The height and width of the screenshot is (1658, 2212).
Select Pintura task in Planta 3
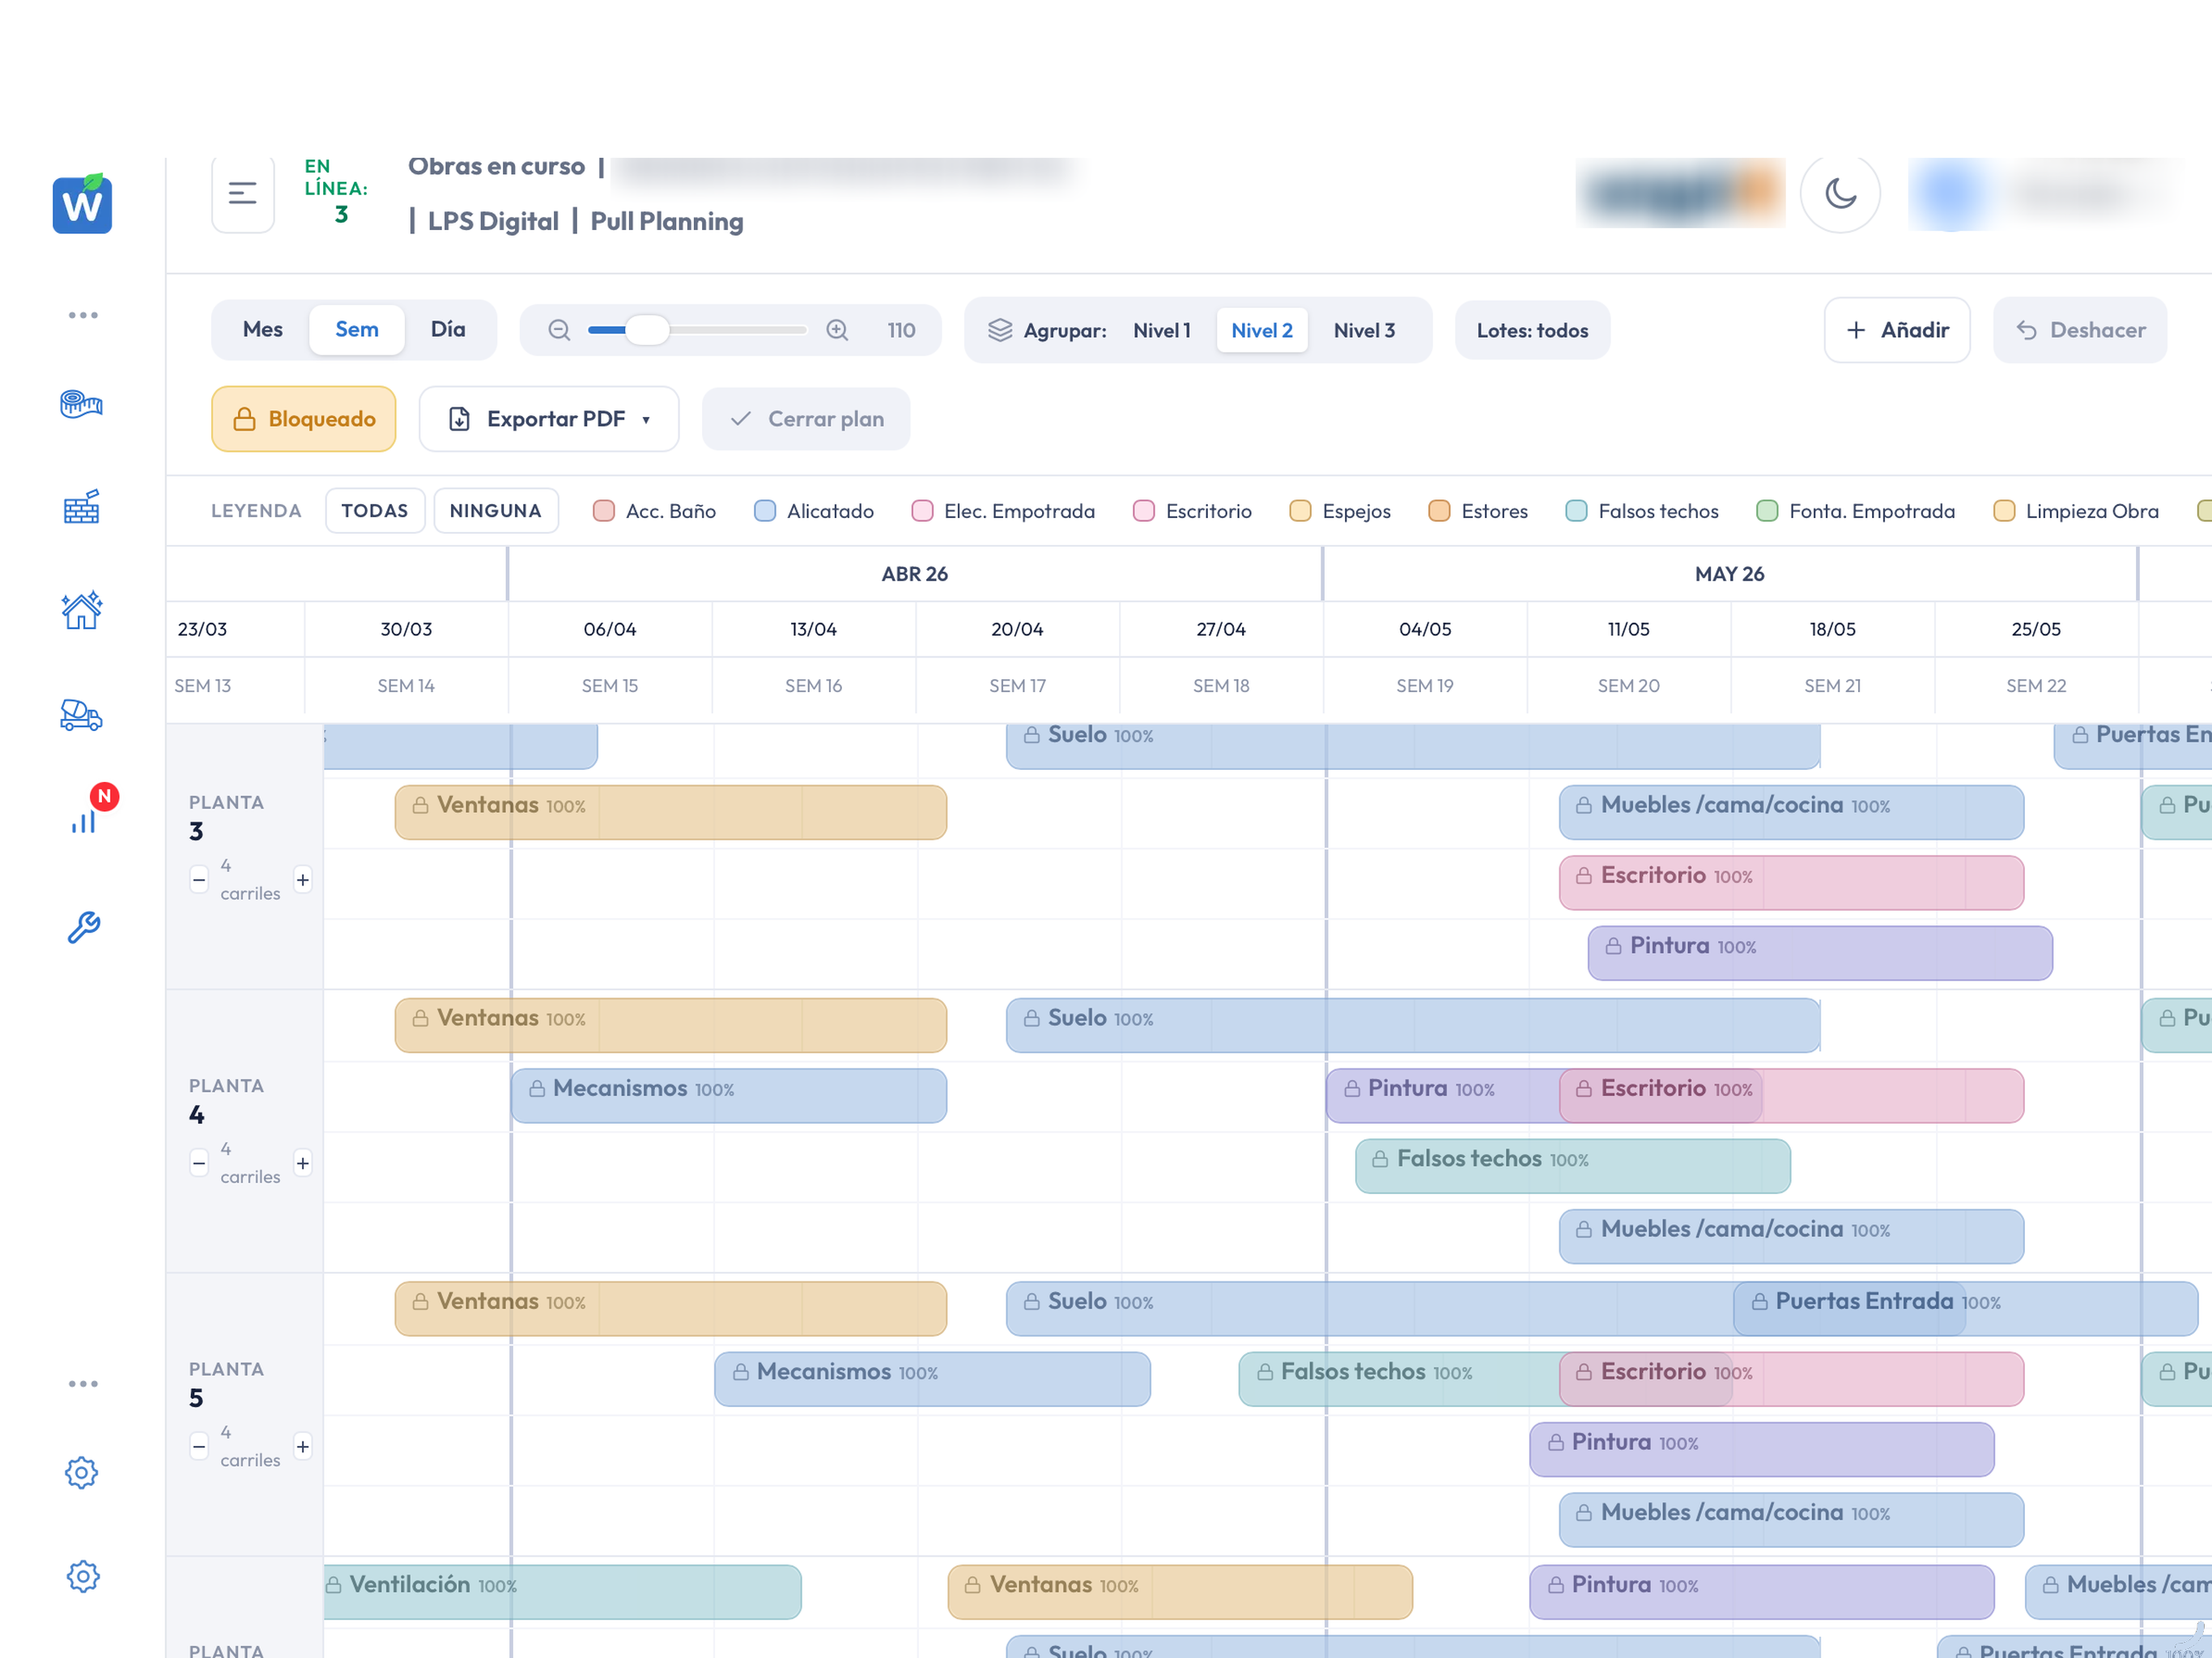(x=1820, y=953)
